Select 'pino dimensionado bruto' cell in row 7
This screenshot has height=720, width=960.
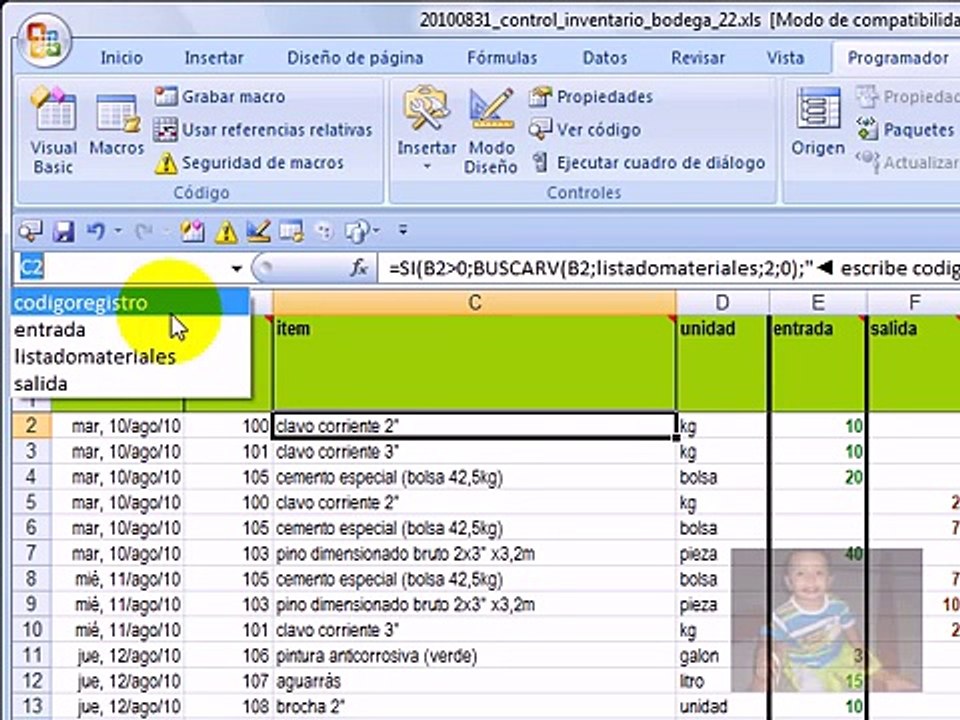[474, 554]
